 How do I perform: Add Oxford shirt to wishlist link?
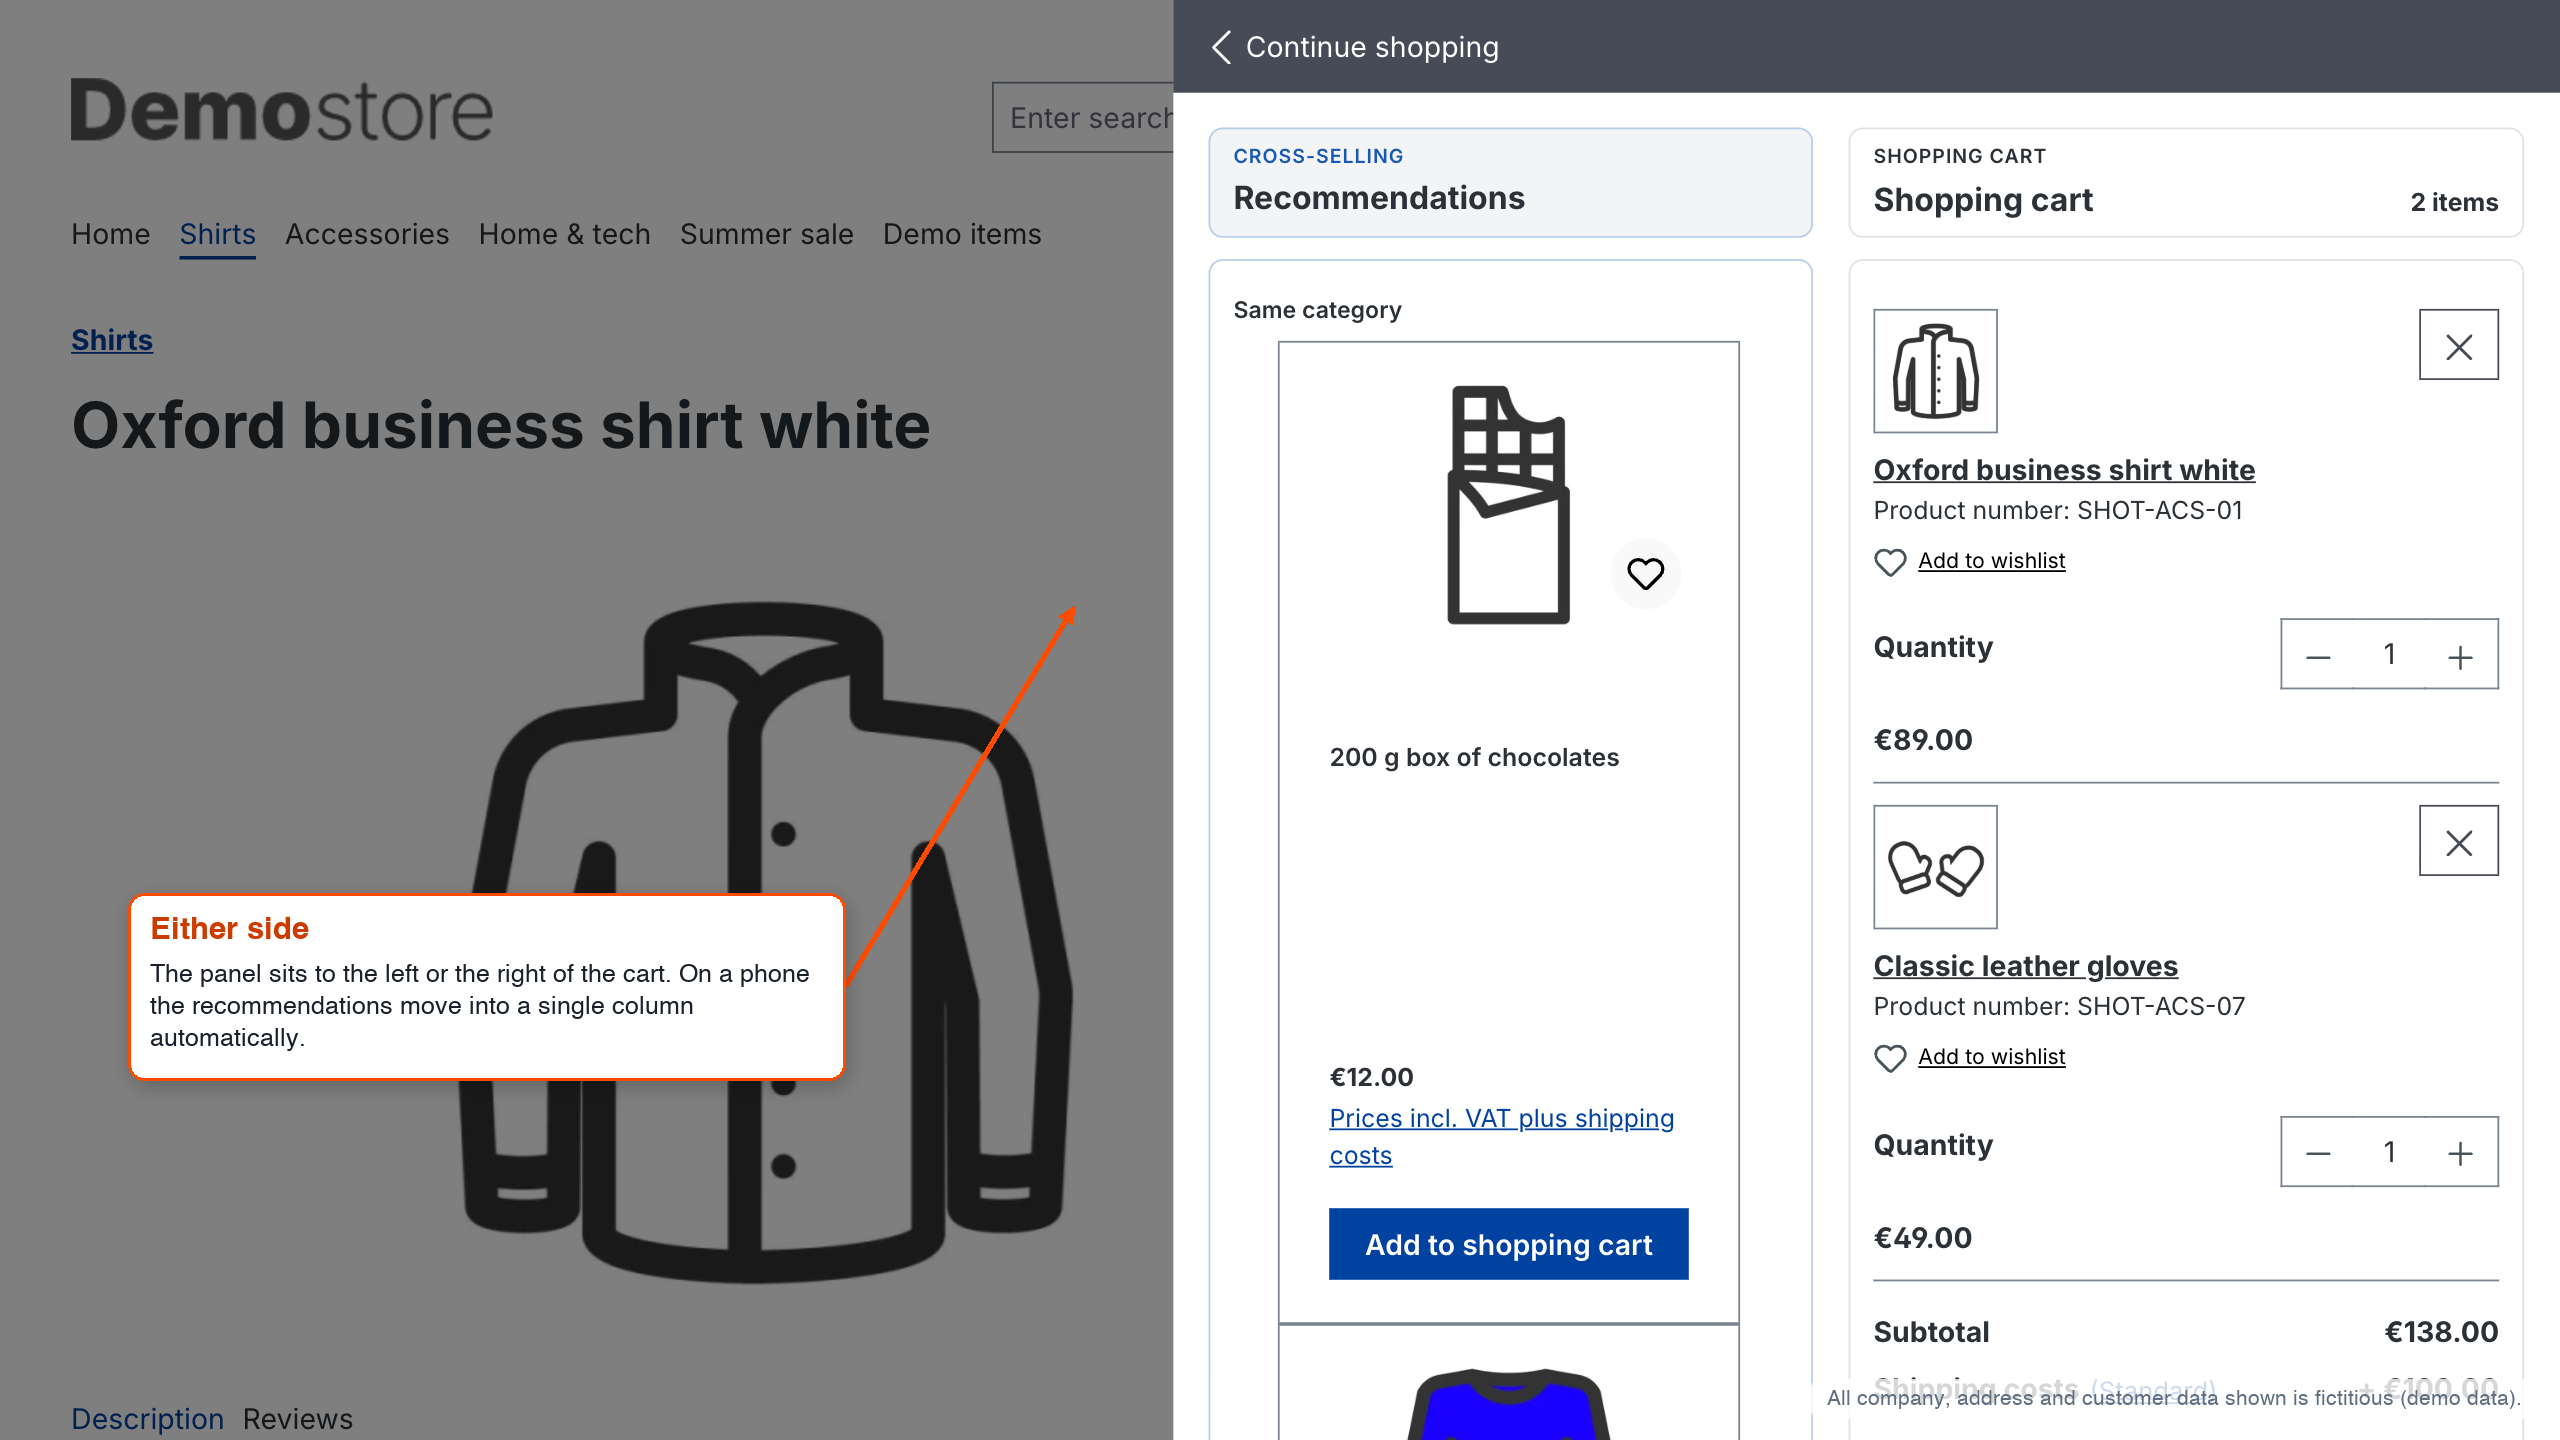point(1991,561)
